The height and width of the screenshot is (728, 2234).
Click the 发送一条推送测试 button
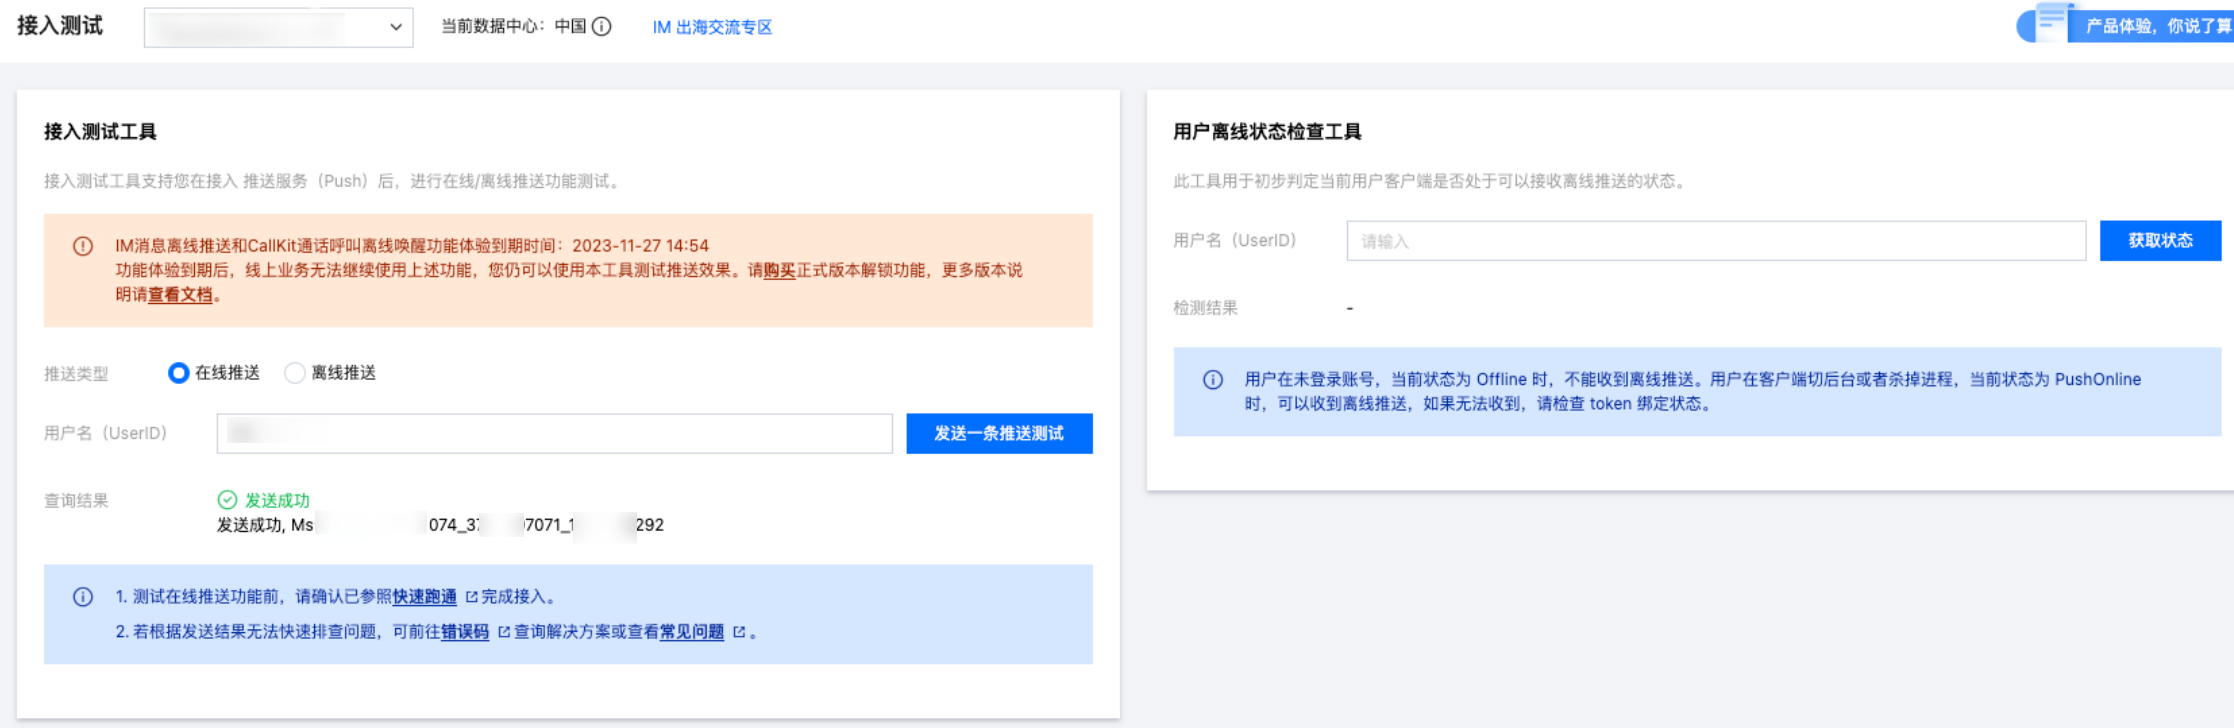999,433
